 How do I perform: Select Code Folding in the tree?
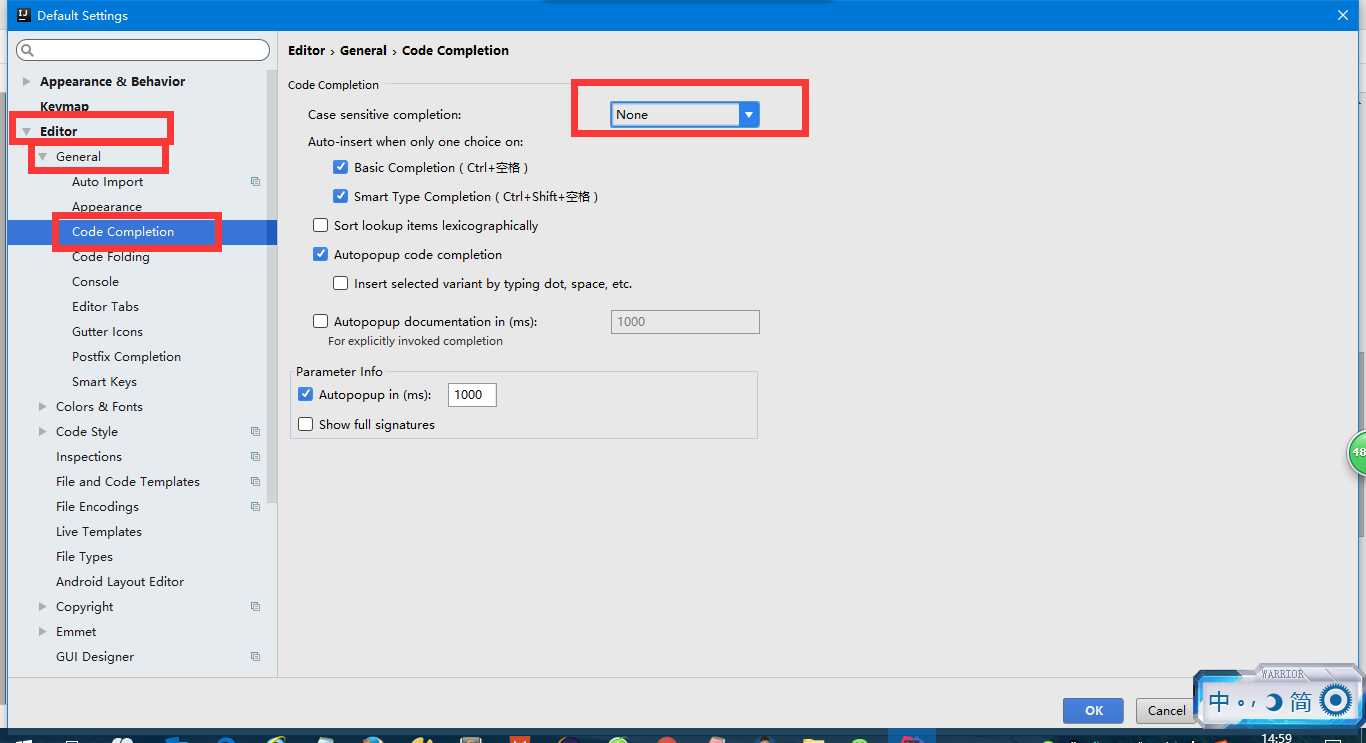click(110, 257)
